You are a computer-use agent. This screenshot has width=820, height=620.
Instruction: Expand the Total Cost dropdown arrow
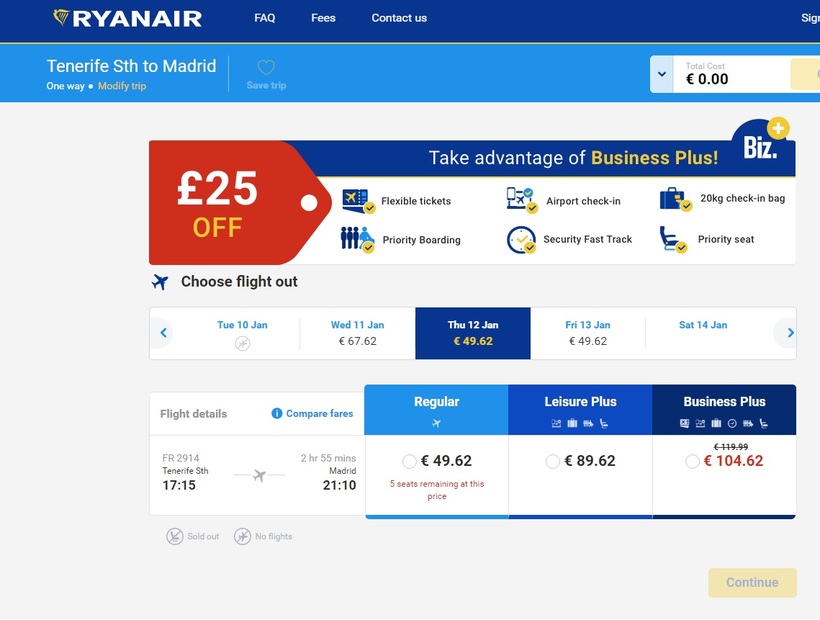tap(662, 75)
